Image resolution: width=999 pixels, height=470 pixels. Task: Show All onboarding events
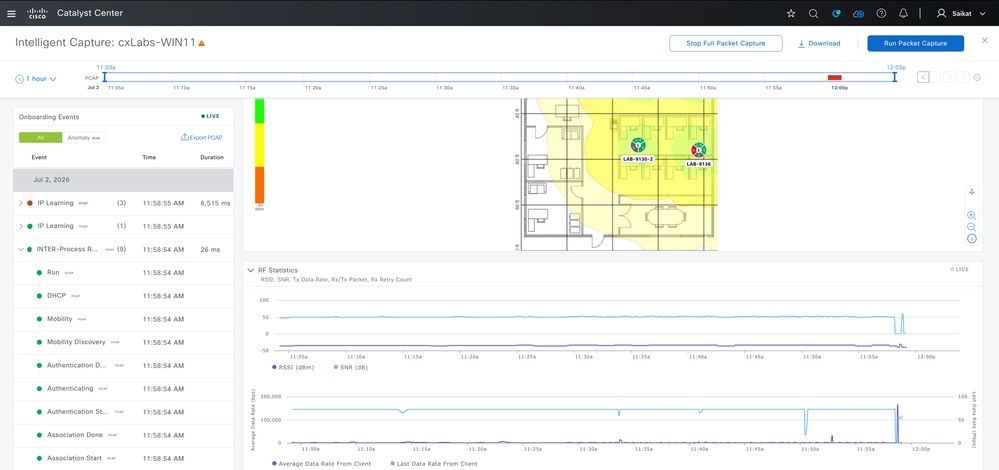point(41,138)
